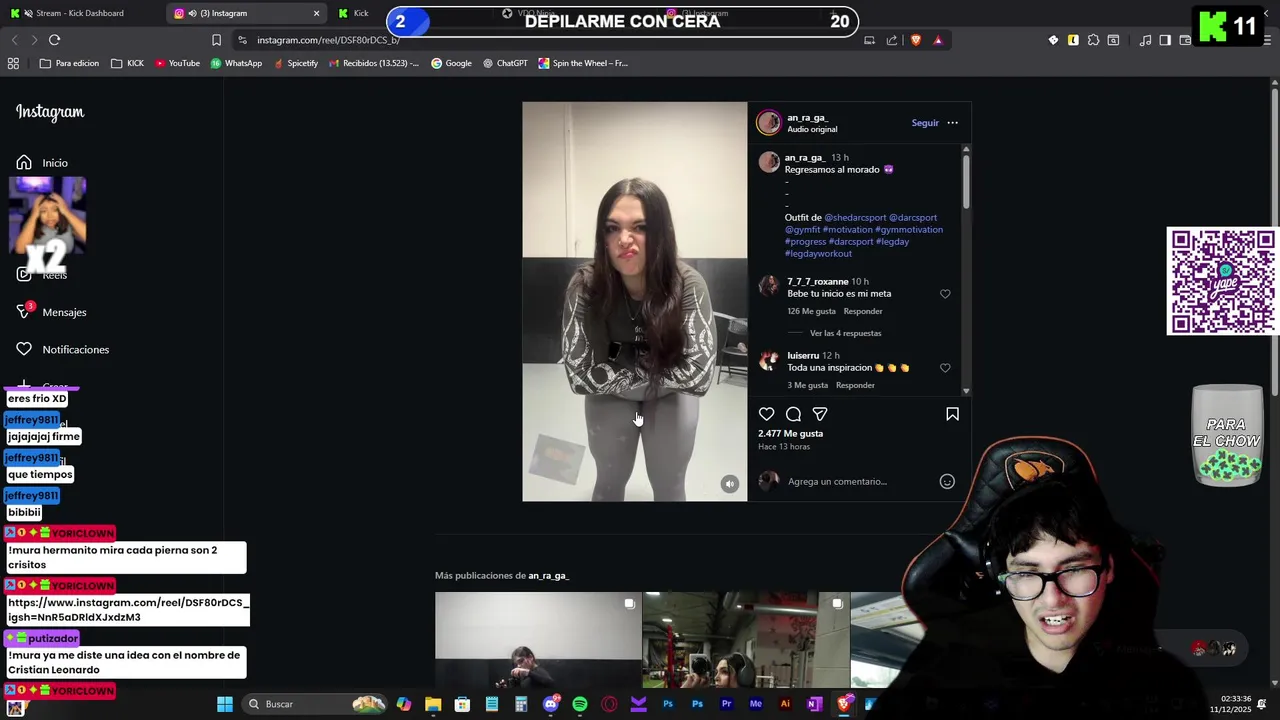Open Spotify from the taskbar

click(x=580, y=704)
